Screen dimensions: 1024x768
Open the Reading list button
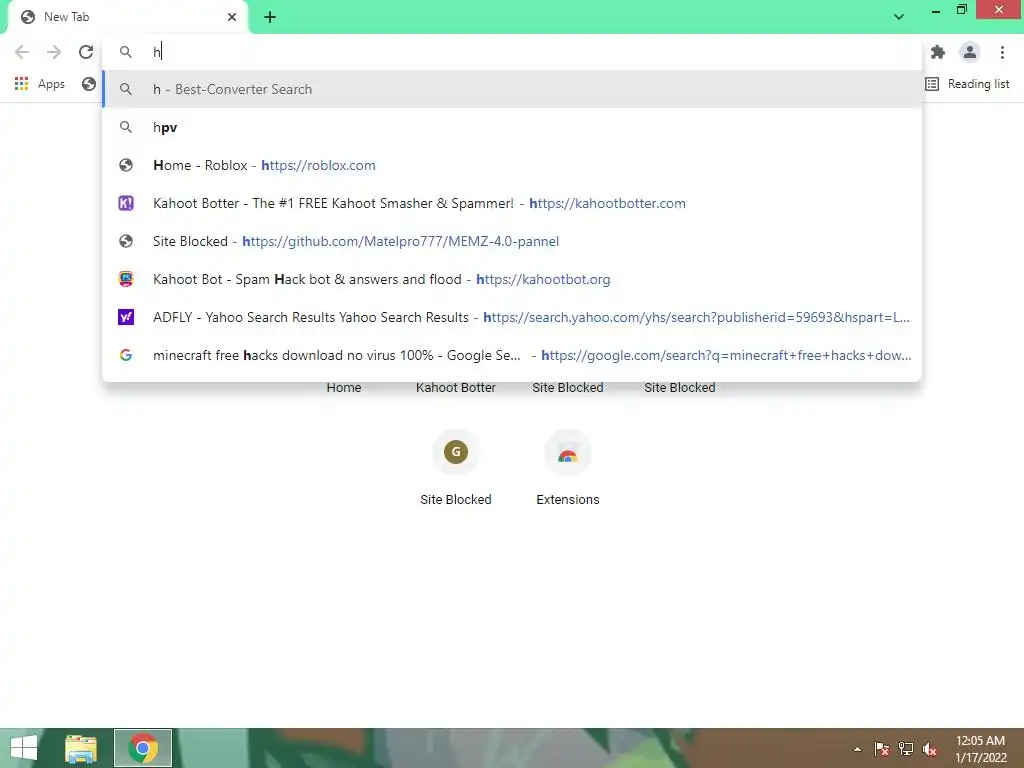click(x=967, y=84)
